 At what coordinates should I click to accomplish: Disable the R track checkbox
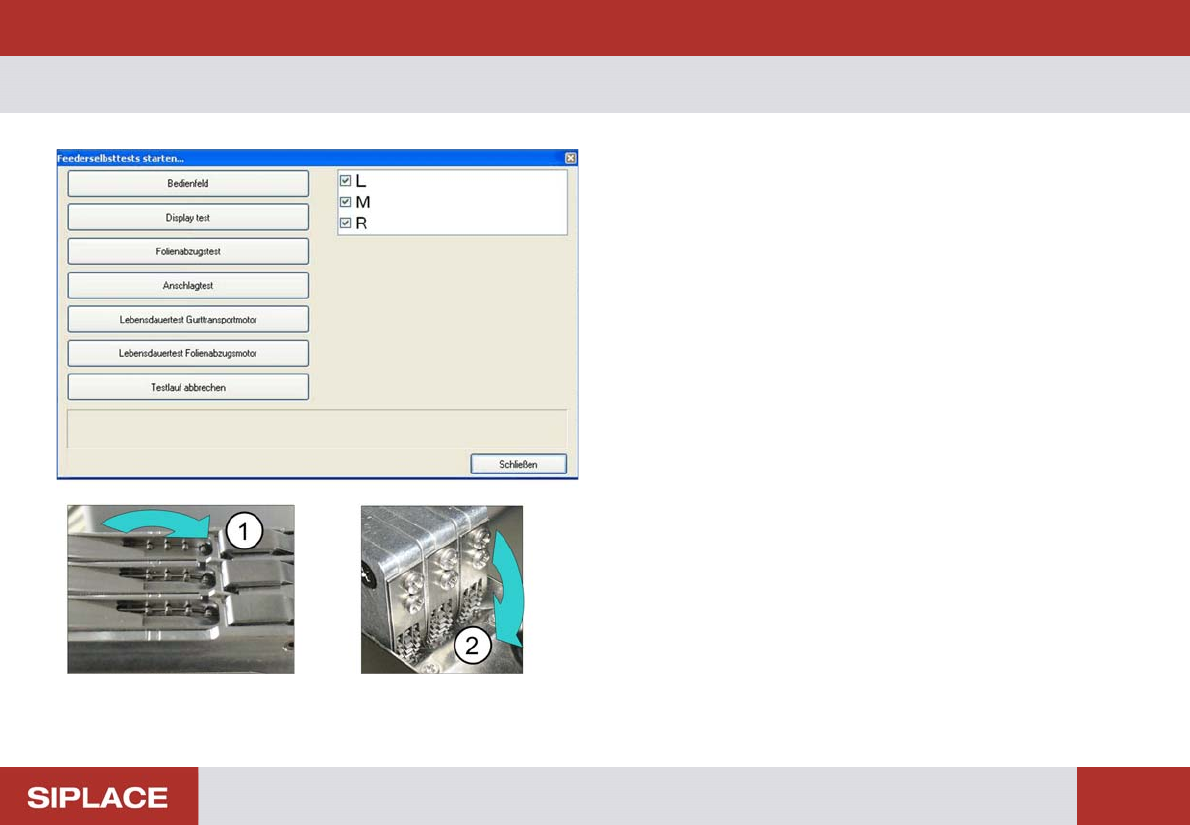345,223
